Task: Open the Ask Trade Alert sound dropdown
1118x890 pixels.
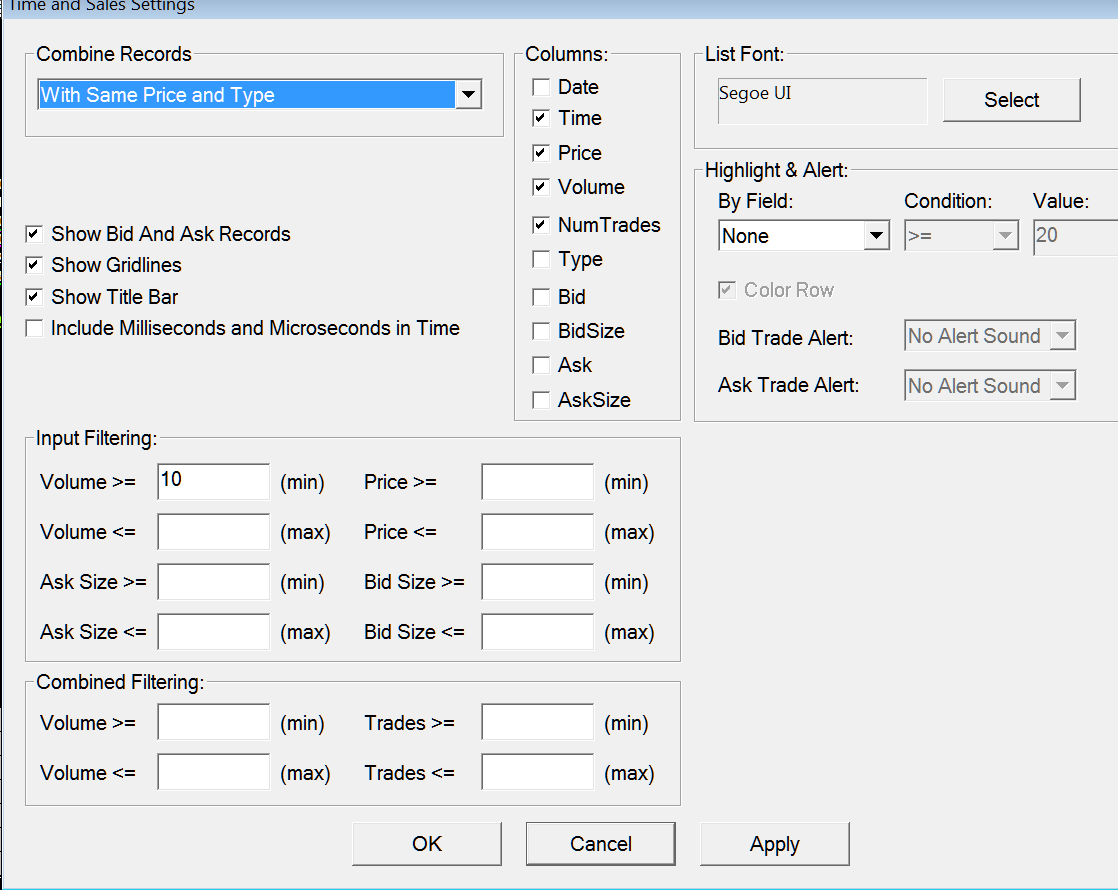Action: click(990, 386)
